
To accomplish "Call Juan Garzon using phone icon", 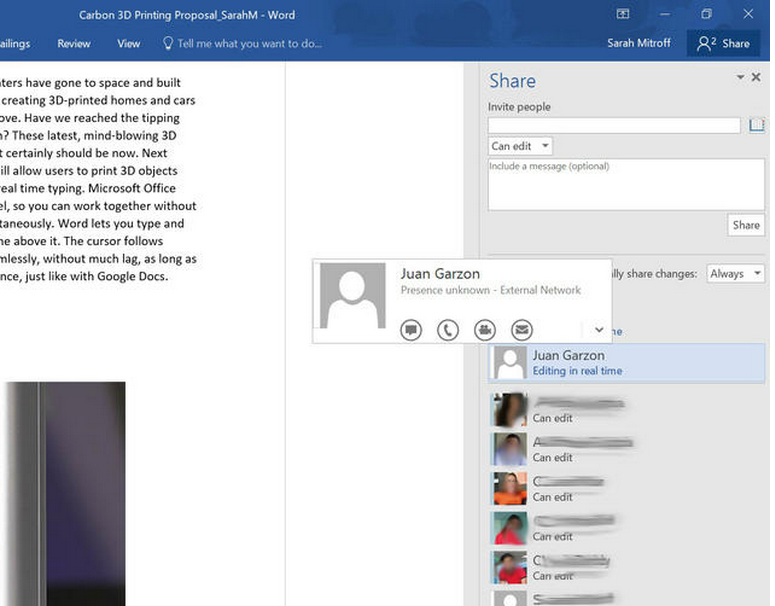I will tap(448, 330).
